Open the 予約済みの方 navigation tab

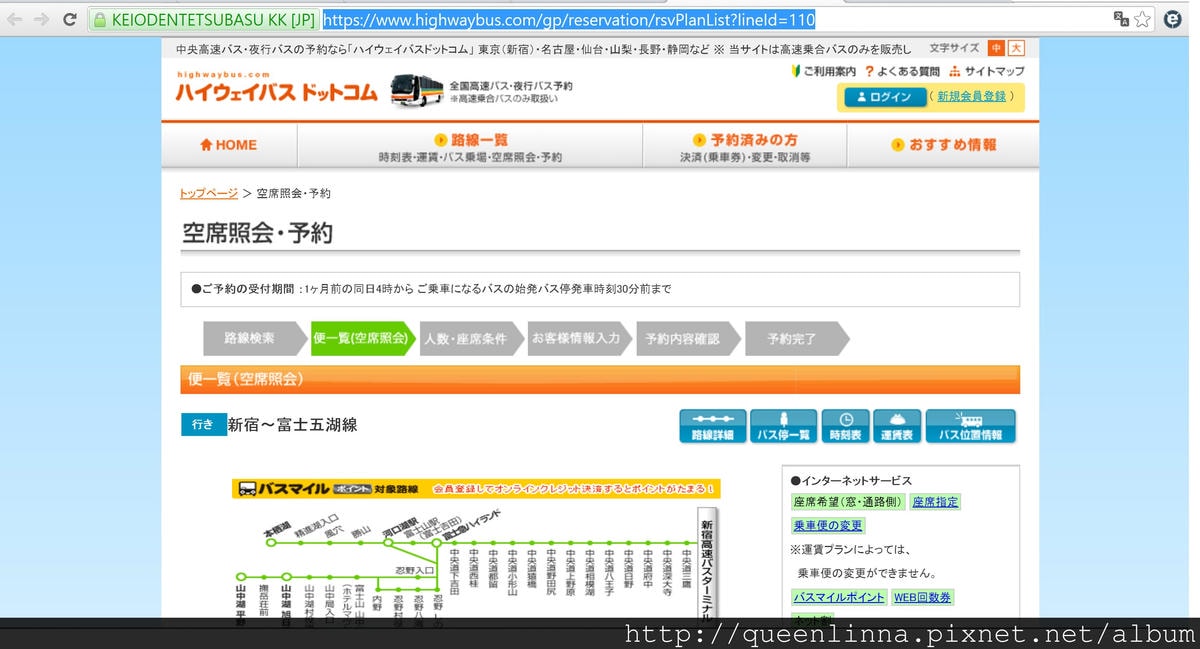[745, 146]
